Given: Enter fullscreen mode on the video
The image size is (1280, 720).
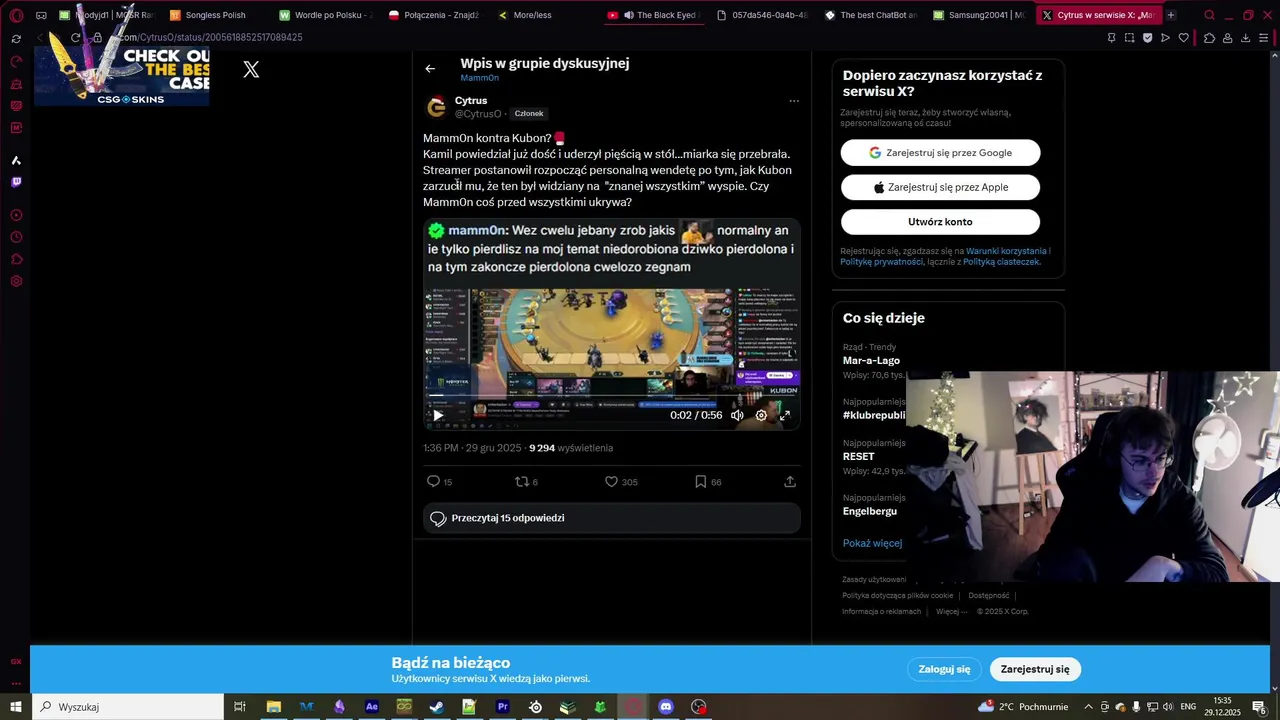Looking at the screenshot, I should 785,415.
